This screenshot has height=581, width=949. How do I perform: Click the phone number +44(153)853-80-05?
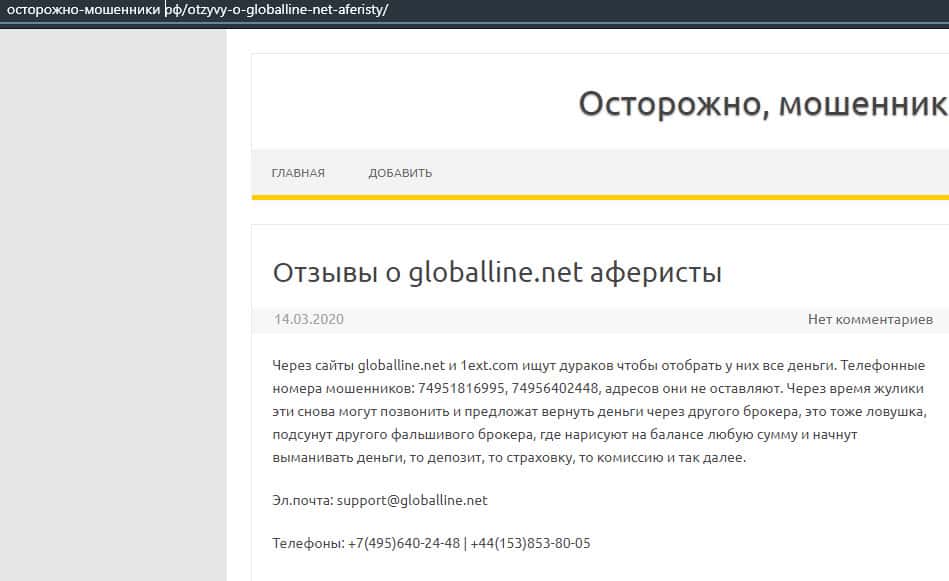coord(531,543)
